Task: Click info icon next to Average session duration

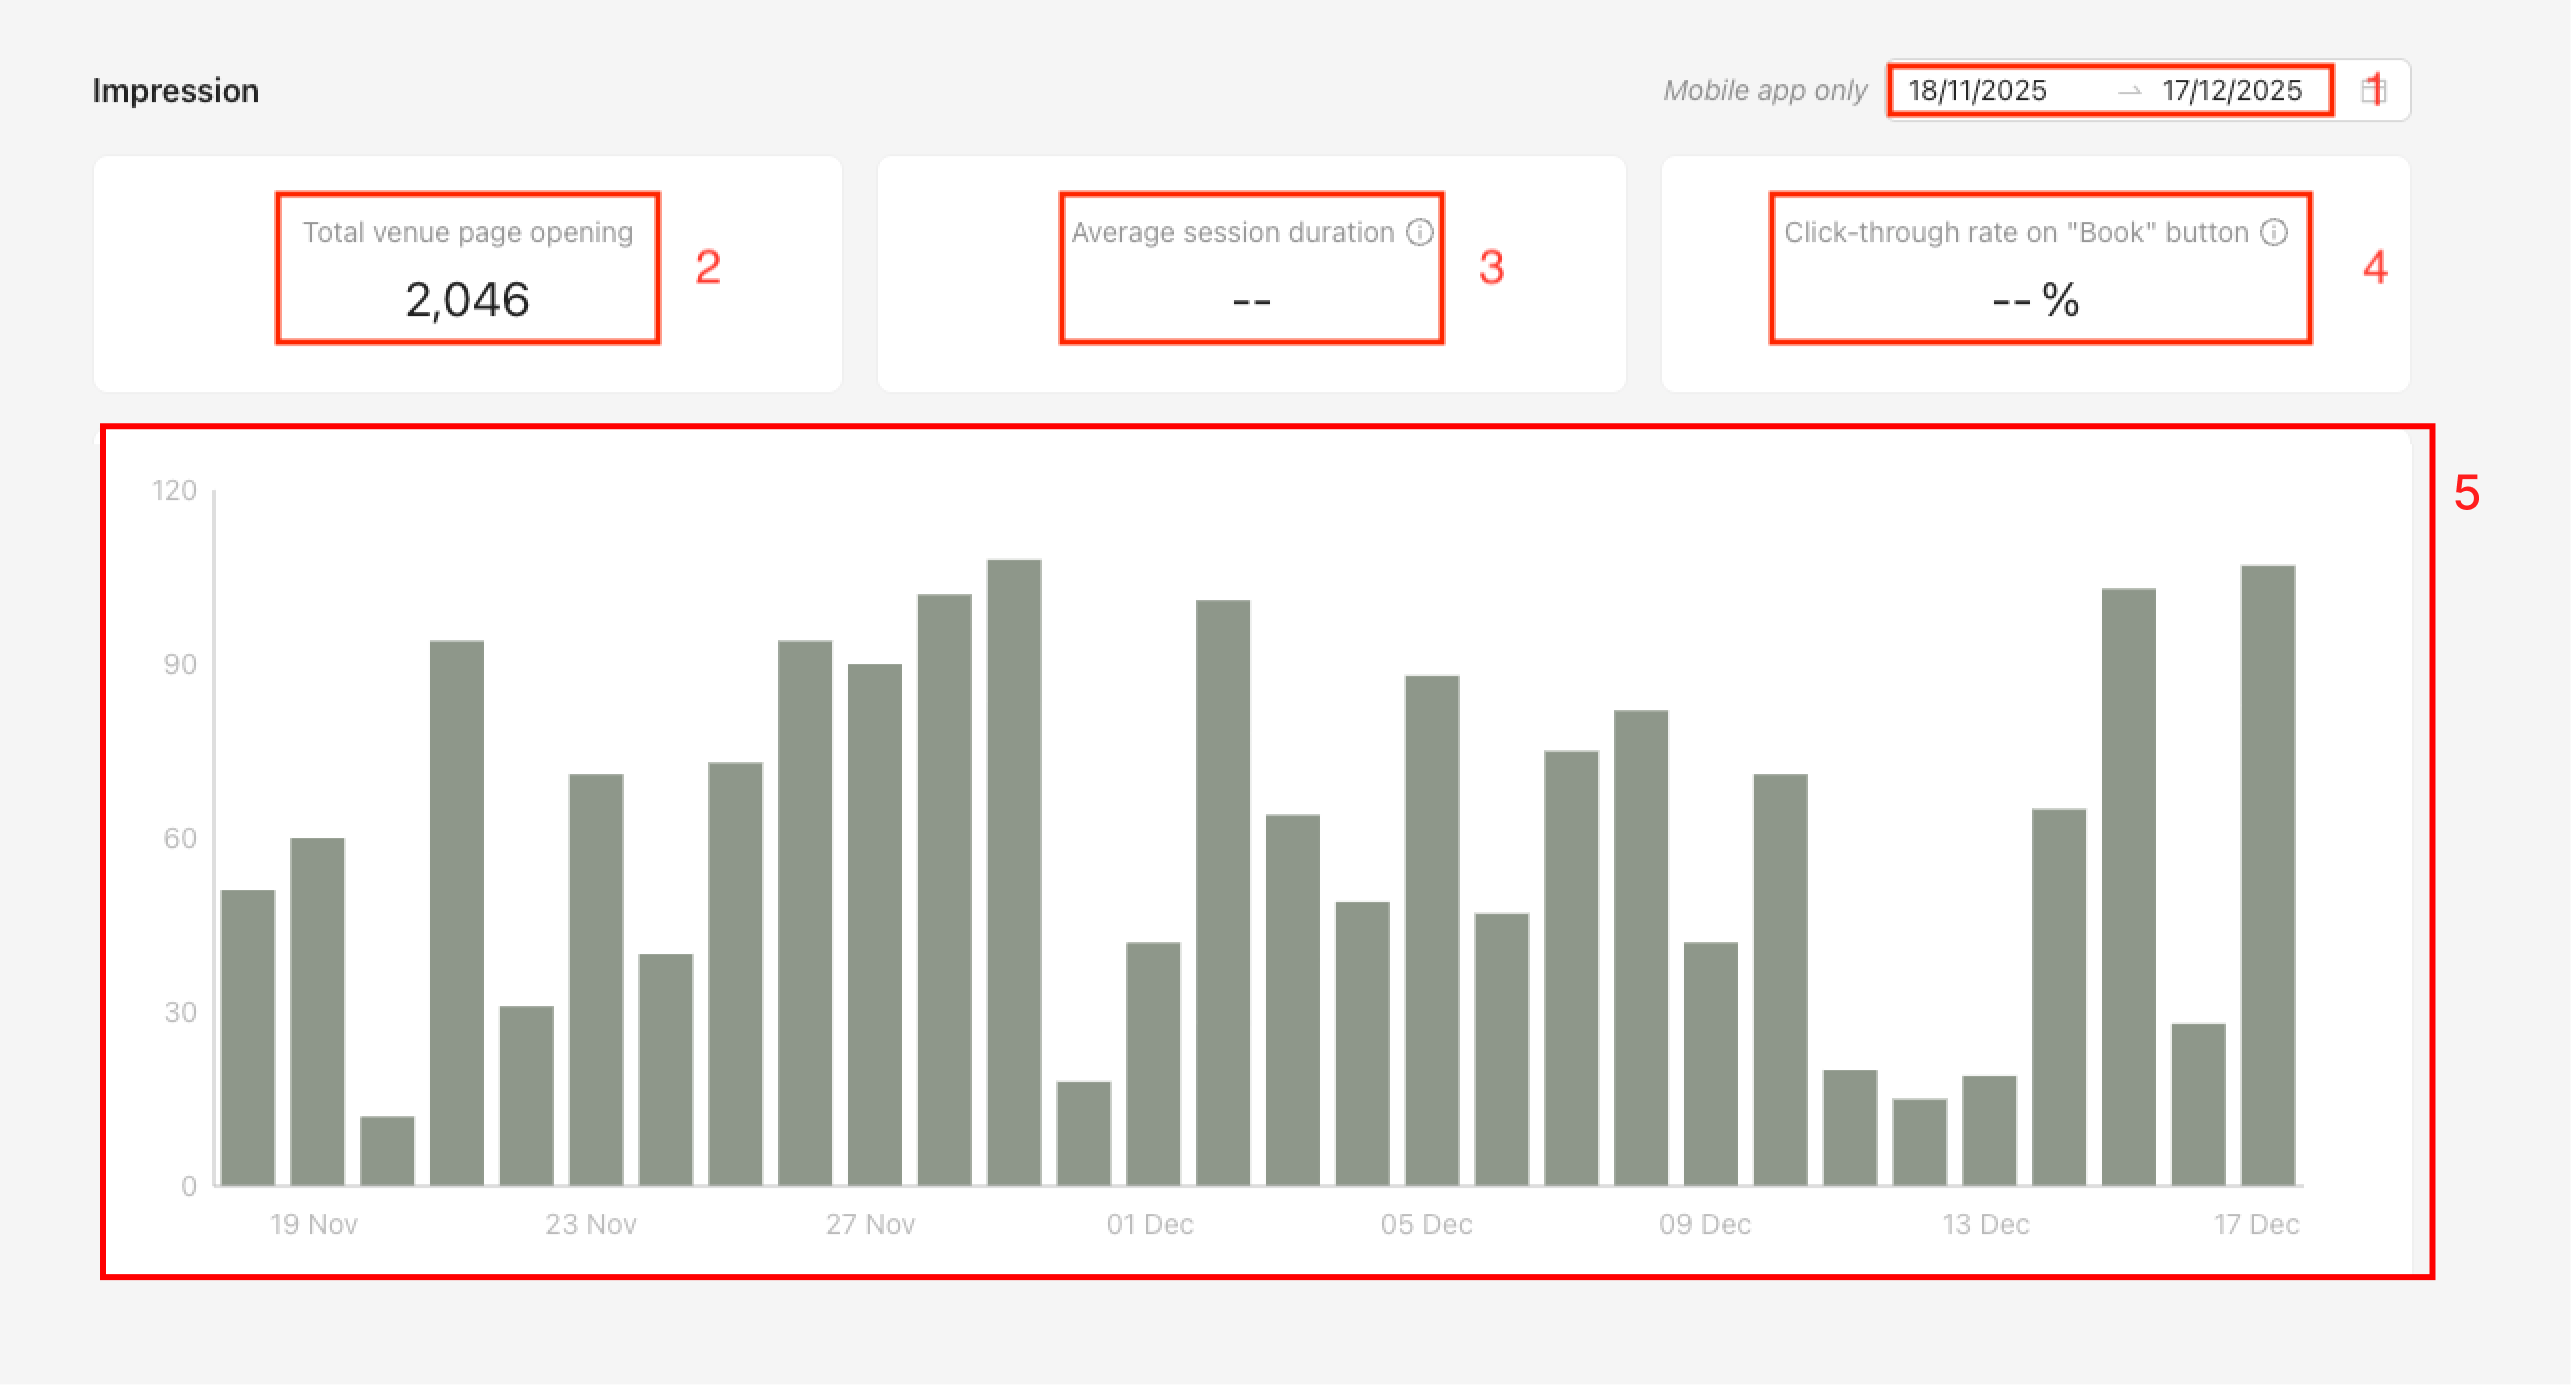Action: point(1419,232)
